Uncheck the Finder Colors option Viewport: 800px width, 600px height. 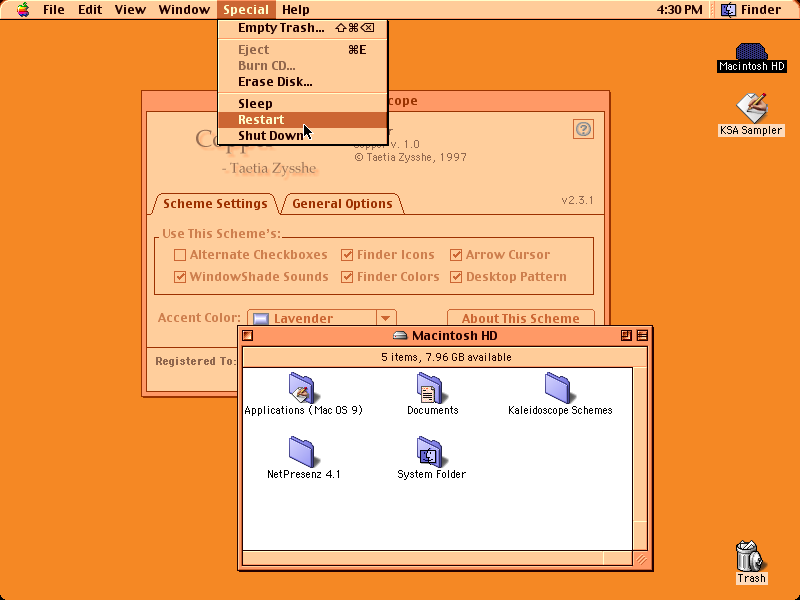pos(347,277)
